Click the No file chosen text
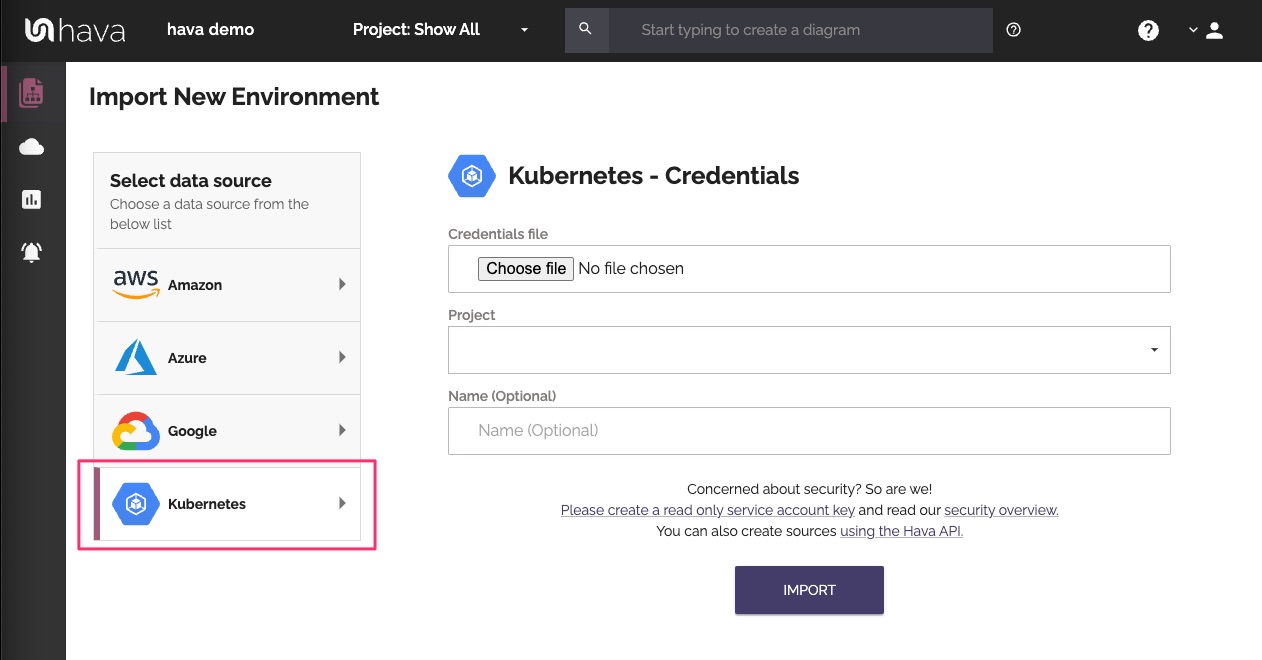This screenshot has height=660, width=1262. pos(631,268)
